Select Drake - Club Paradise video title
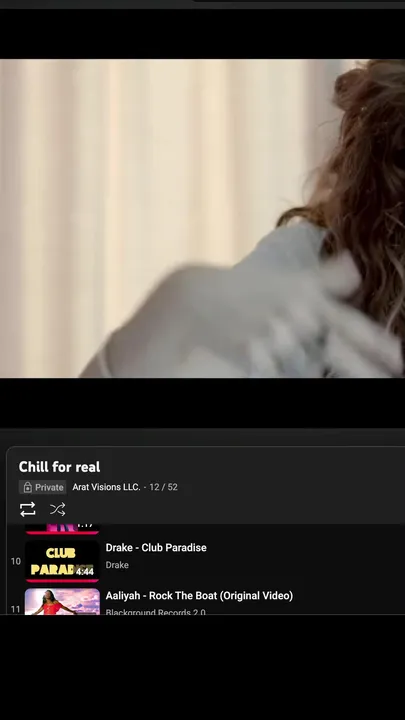 pyautogui.click(x=156, y=547)
